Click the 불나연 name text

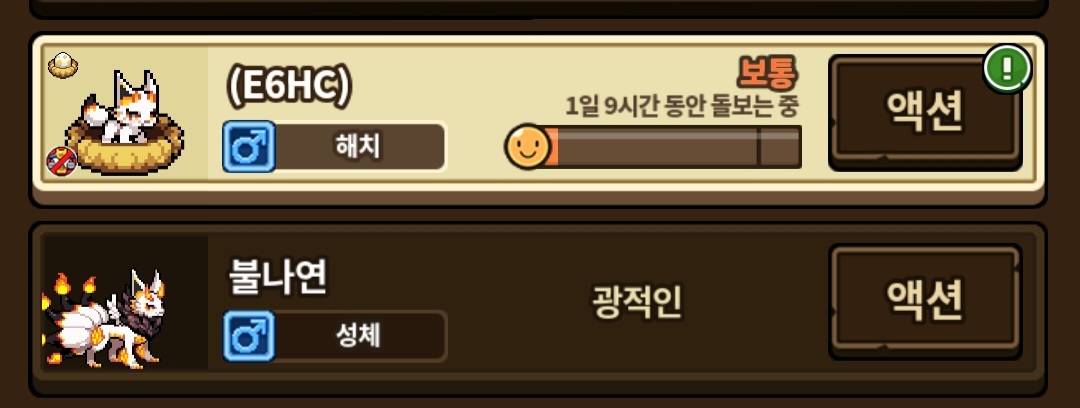coord(278,277)
